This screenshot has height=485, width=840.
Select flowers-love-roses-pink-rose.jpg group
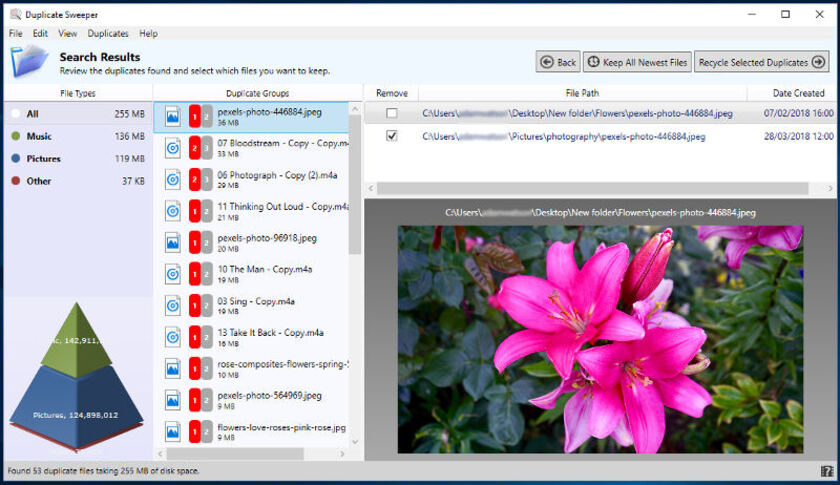[x=251, y=431]
